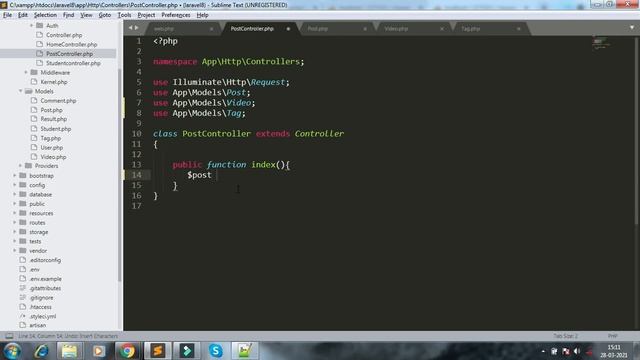
Task: Open the Tools menu
Action: pyautogui.click(x=124, y=15)
